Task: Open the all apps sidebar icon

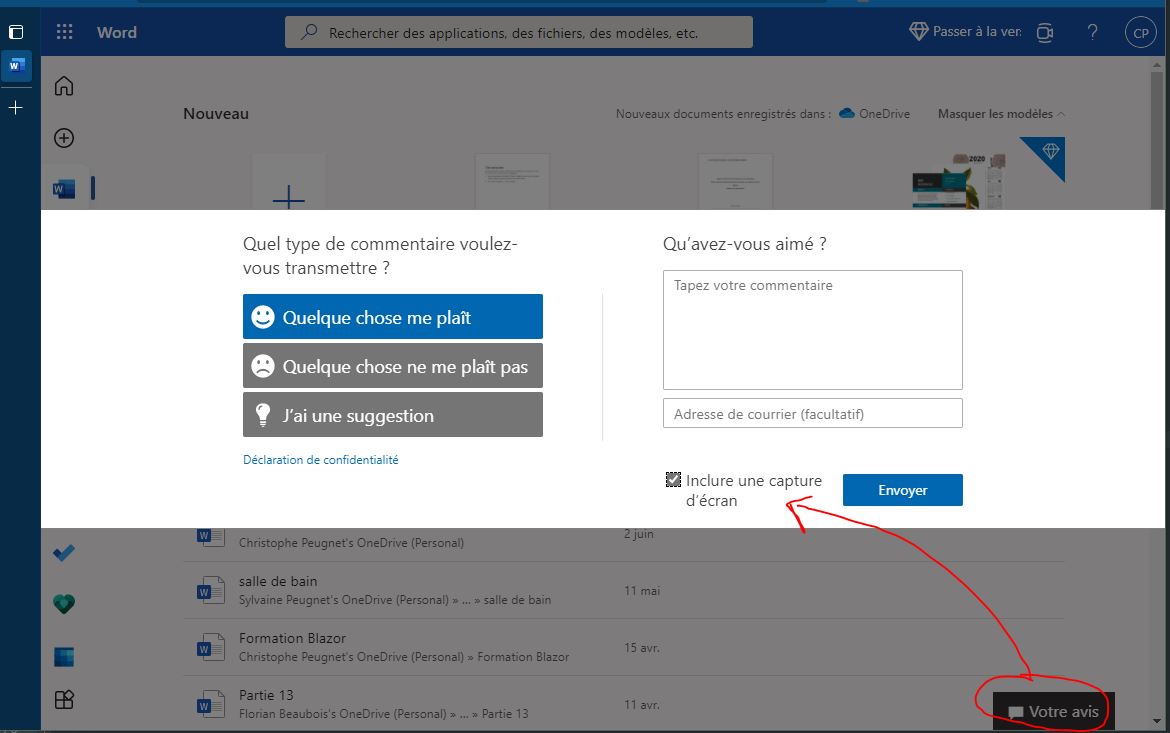Action: [64, 699]
